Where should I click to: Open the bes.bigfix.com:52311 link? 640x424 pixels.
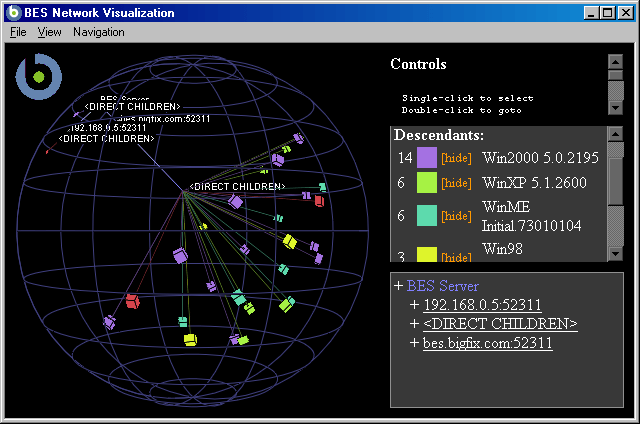point(487,343)
